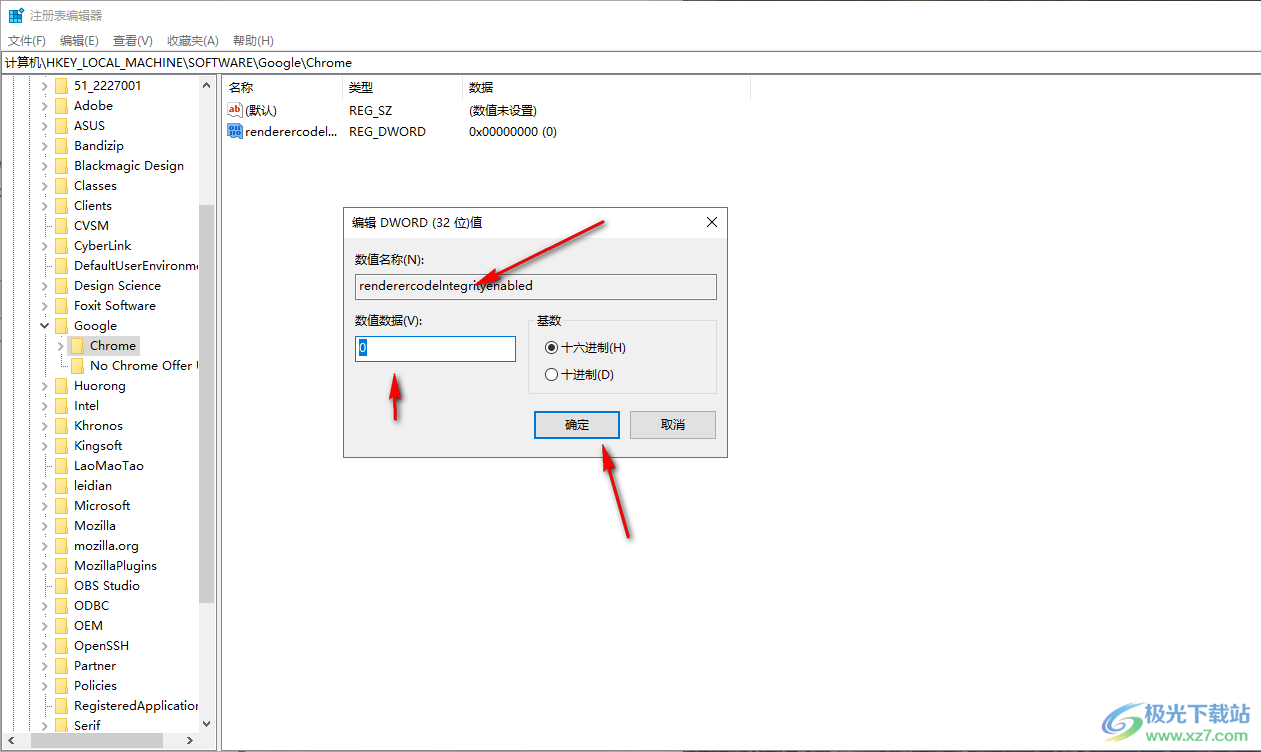This screenshot has width=1261, height=752.
Task: Click the Chrome folder icon
Action: [77, 345]
